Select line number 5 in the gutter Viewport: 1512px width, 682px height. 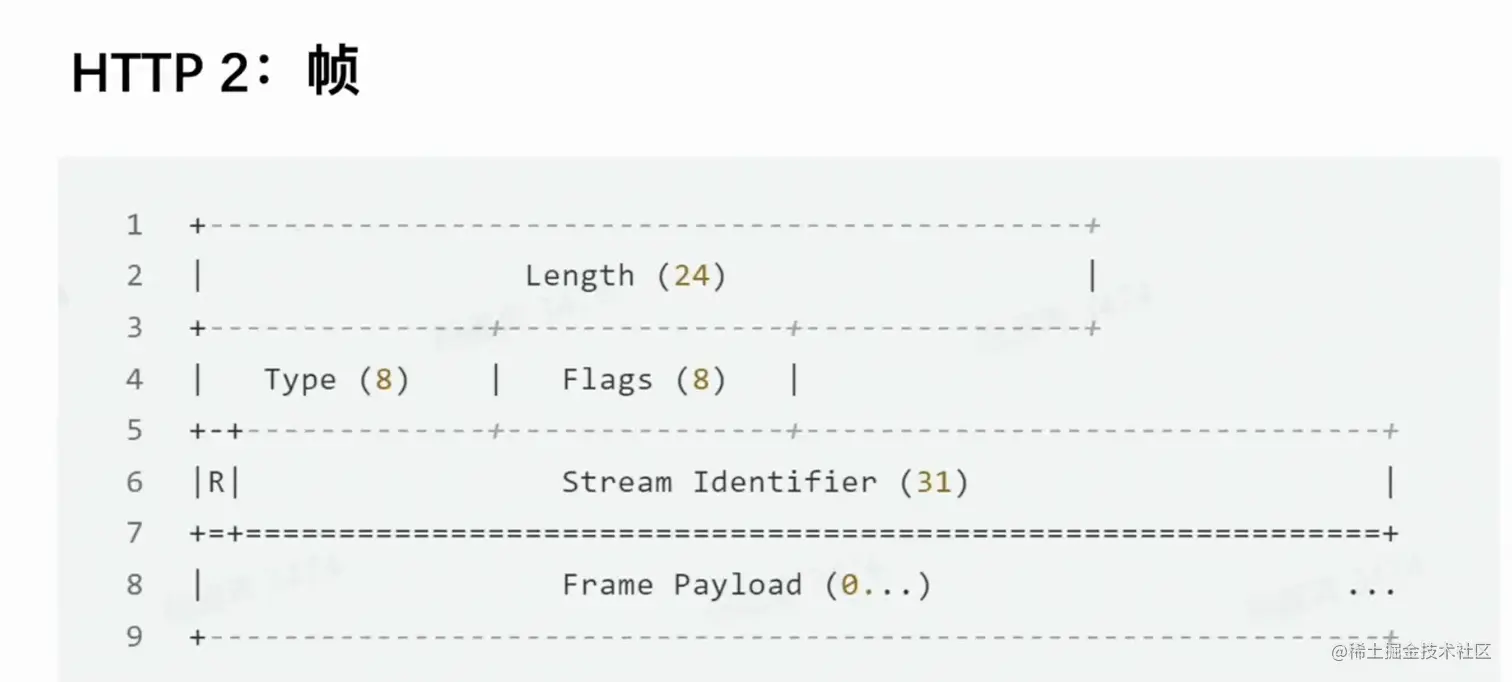[x=135, y=431]
